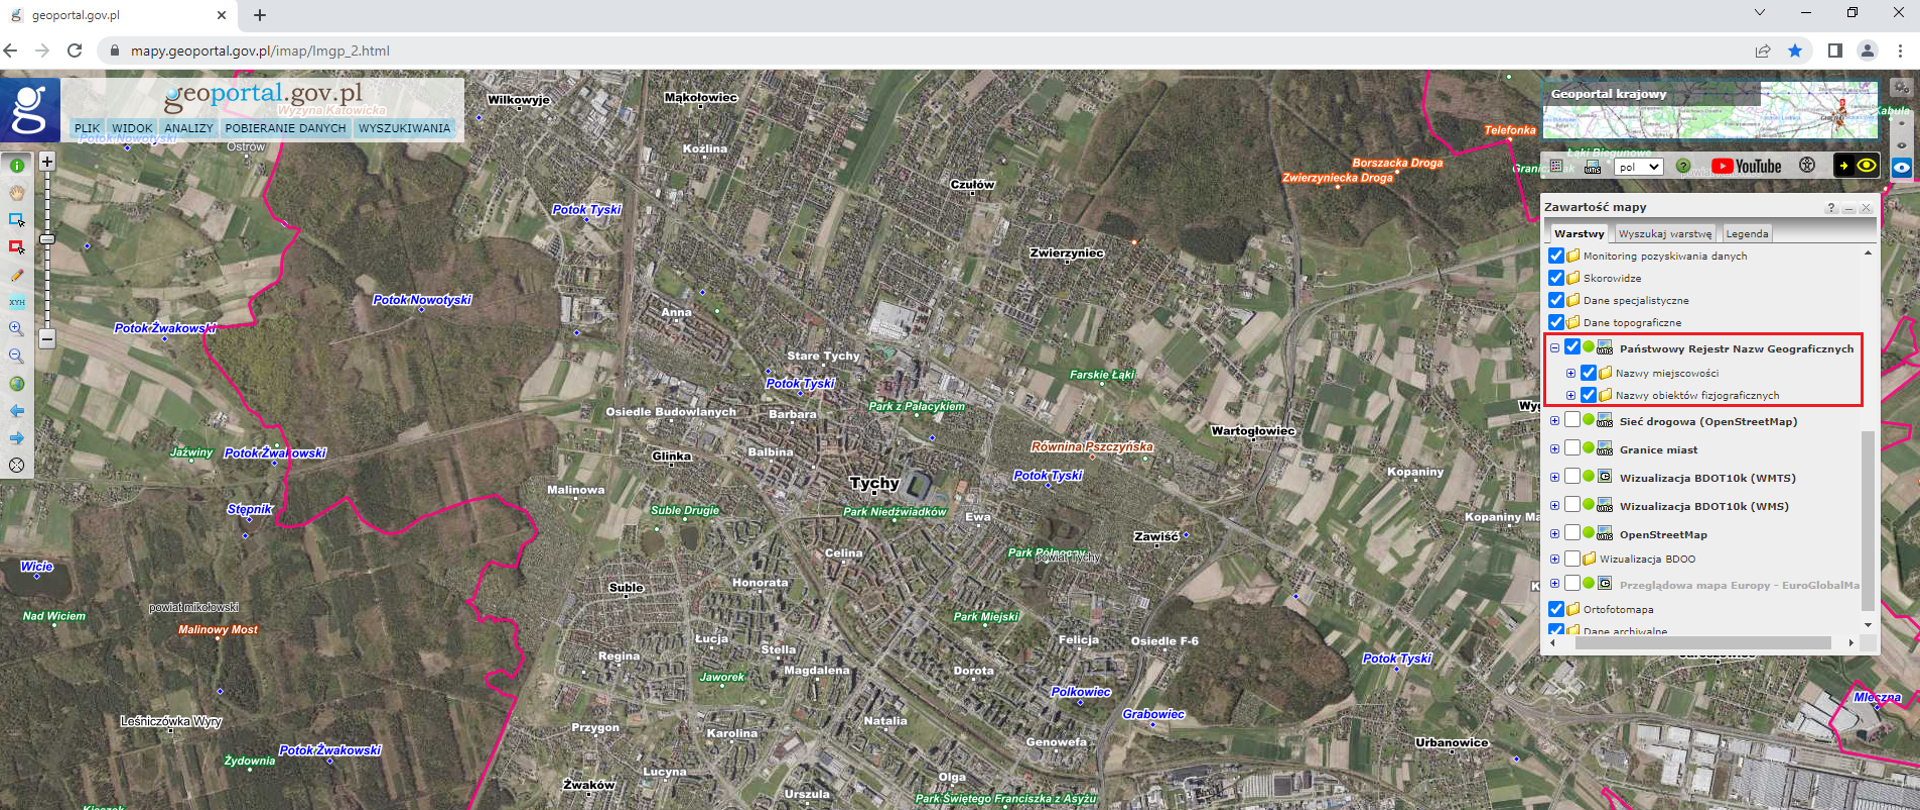Disable the Ortofotomapa layer checkbox

pyautogui.click(x=1556, y=609)
